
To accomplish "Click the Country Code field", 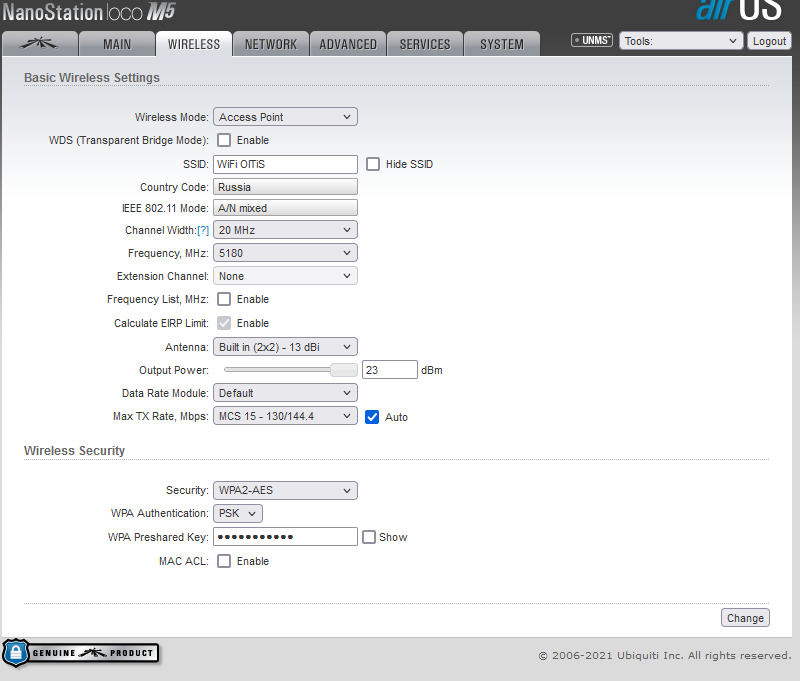I will pyautogui.click(x=285, y=187).
